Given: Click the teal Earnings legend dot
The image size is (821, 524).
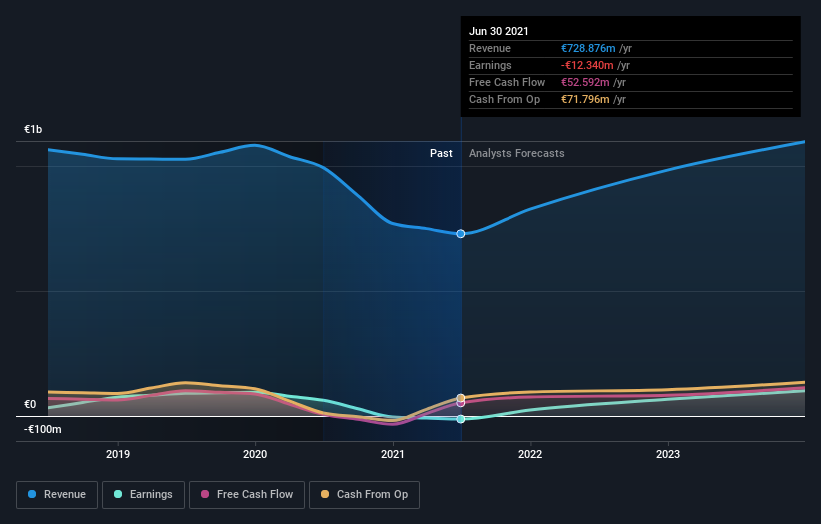Looking at the screenshot, I should coord(118,494).
